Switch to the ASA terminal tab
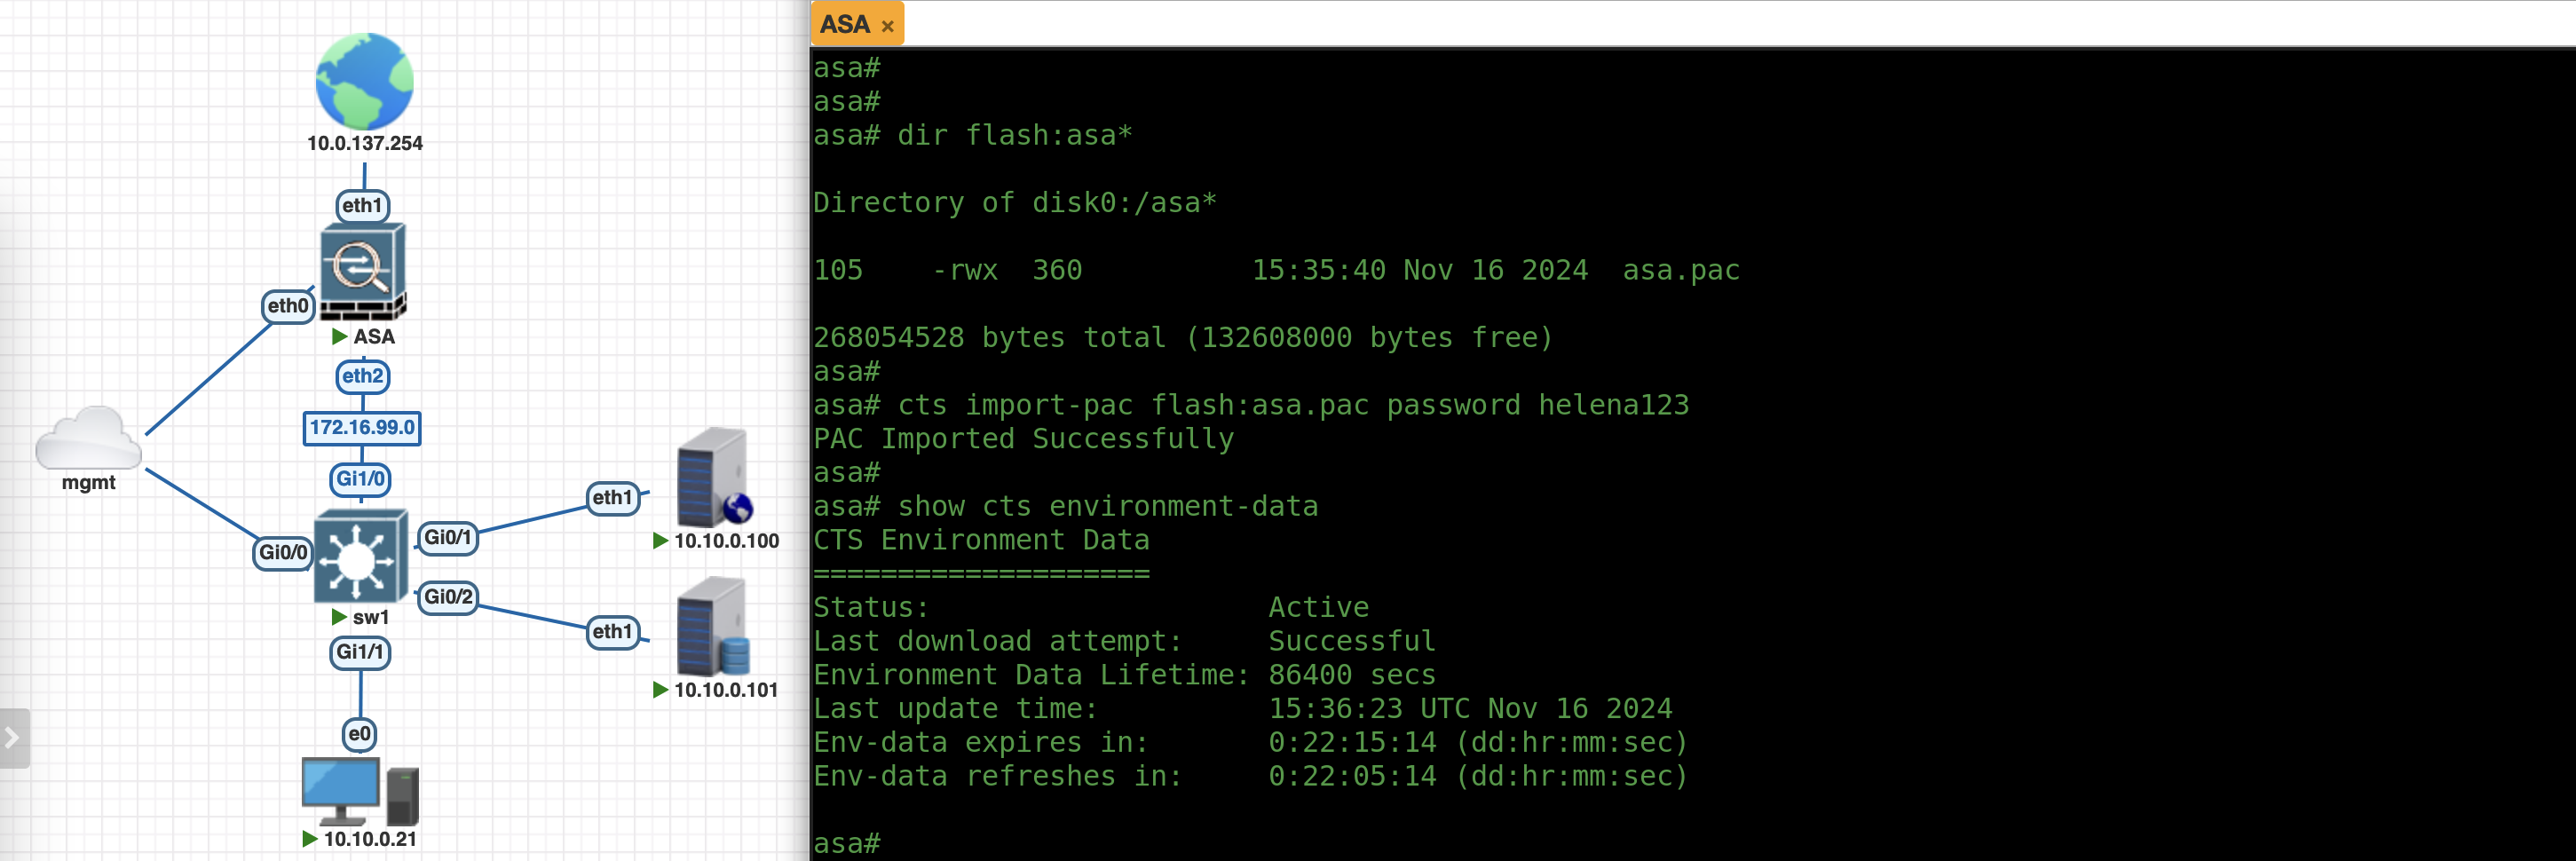 tap(845, 24)
